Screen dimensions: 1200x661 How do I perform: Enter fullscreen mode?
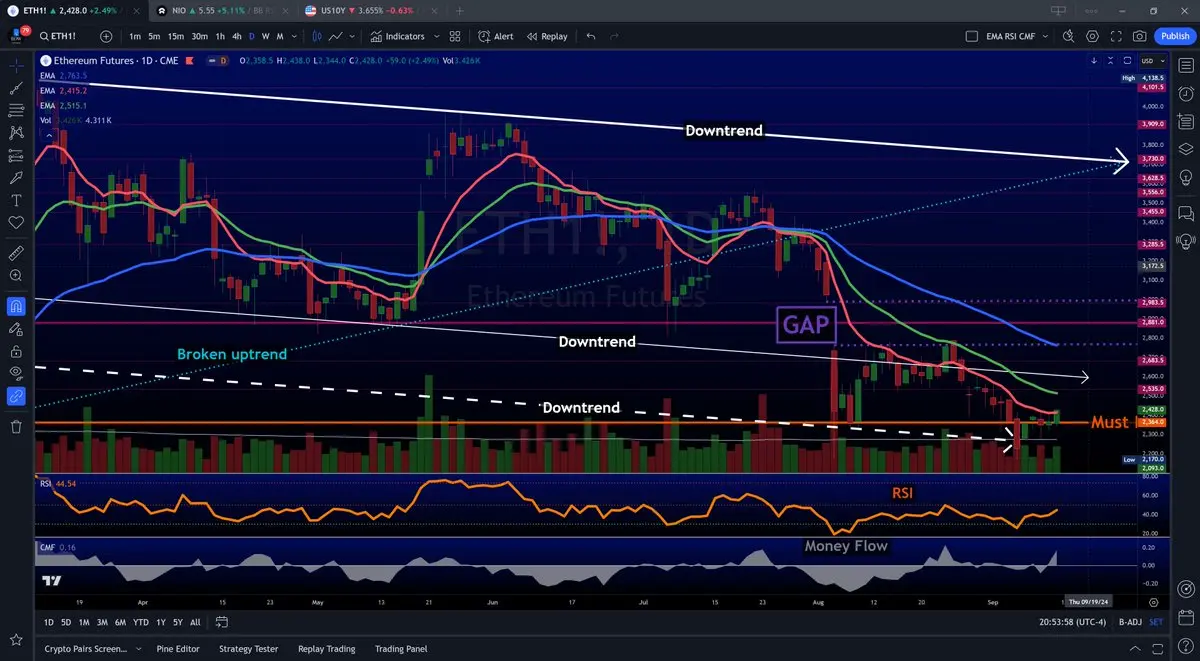click(1116, 36)
